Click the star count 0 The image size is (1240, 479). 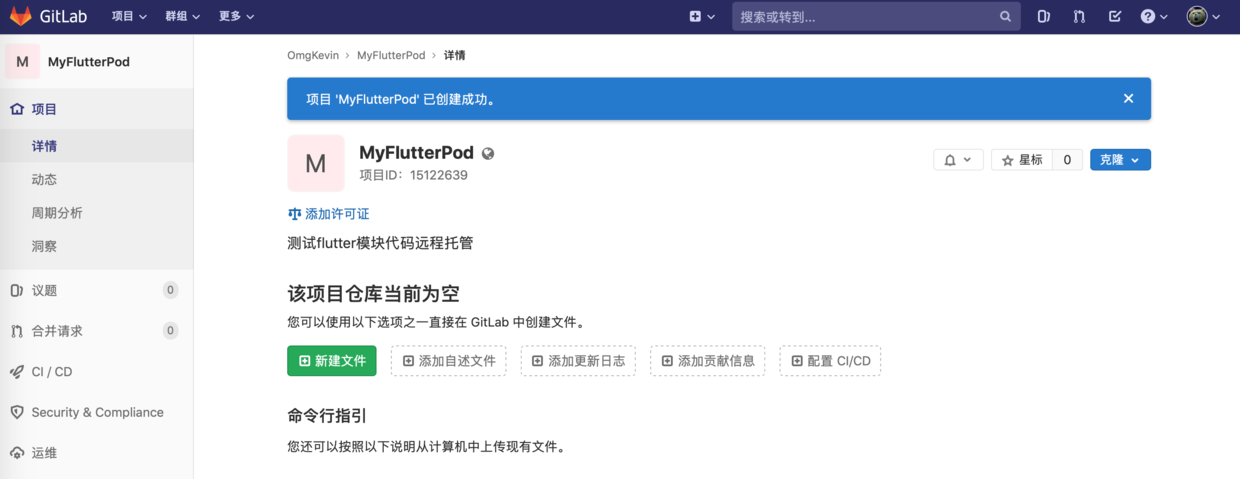click(1067, 160)
